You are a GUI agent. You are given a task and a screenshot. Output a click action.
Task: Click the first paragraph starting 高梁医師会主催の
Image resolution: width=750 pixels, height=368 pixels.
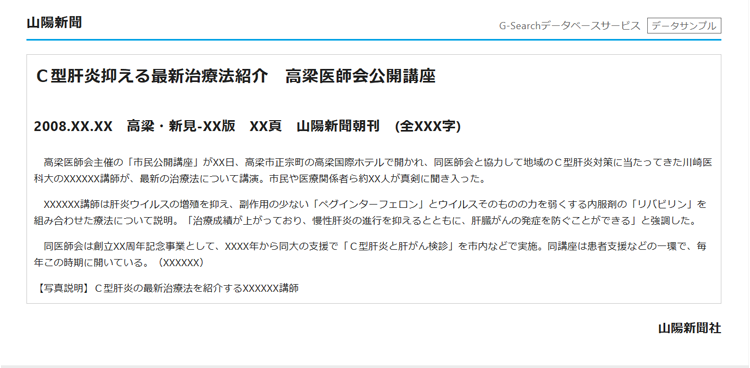click(373, 171)
